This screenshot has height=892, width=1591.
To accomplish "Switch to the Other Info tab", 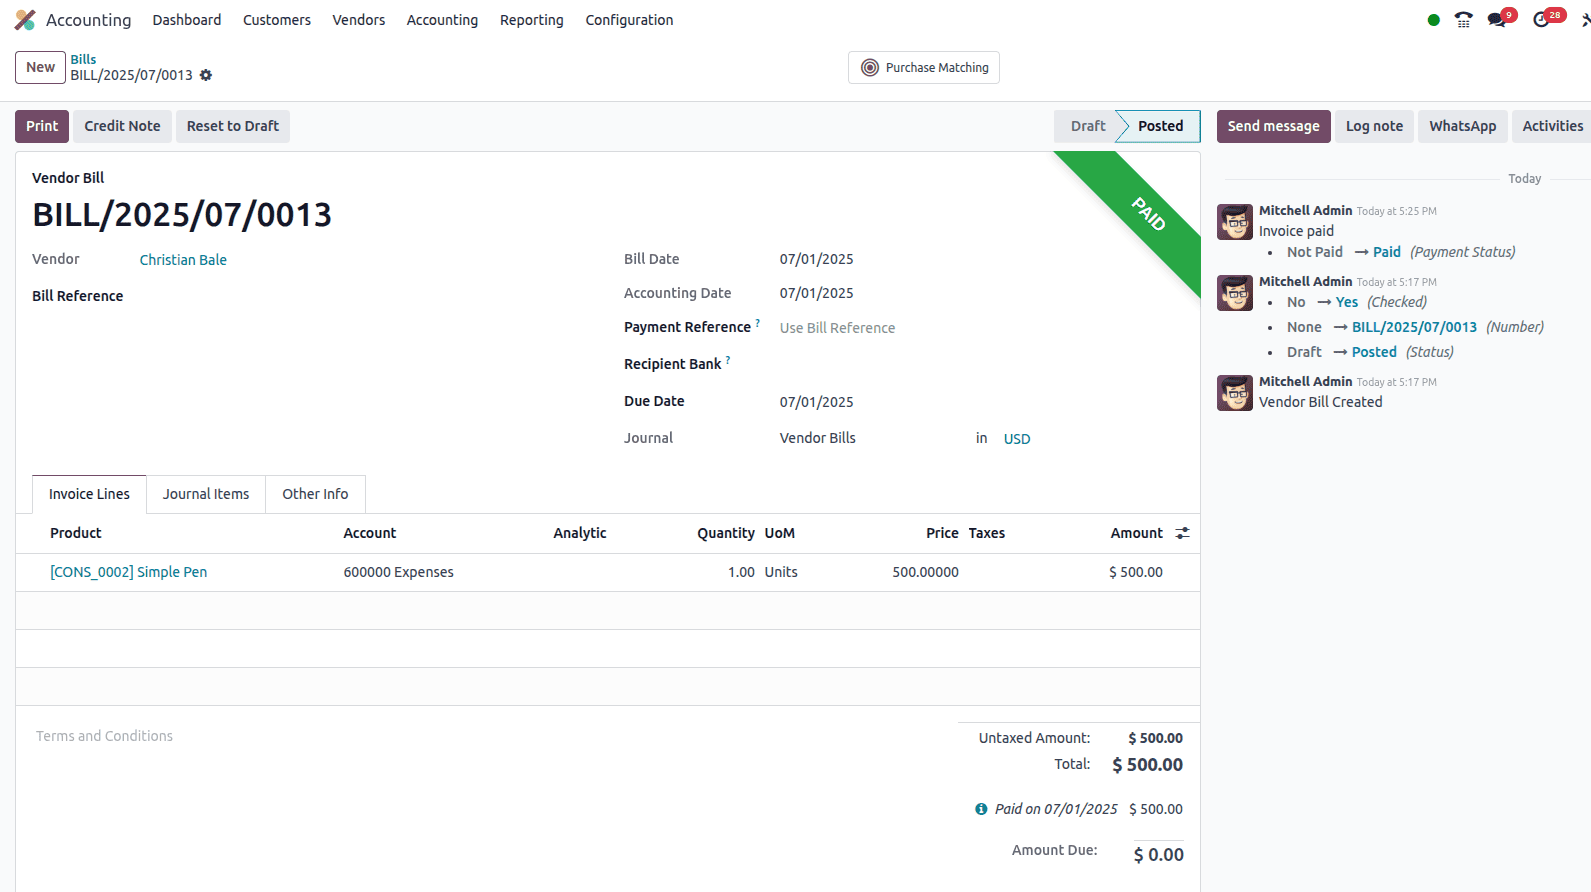I will (x=315, y=494).
